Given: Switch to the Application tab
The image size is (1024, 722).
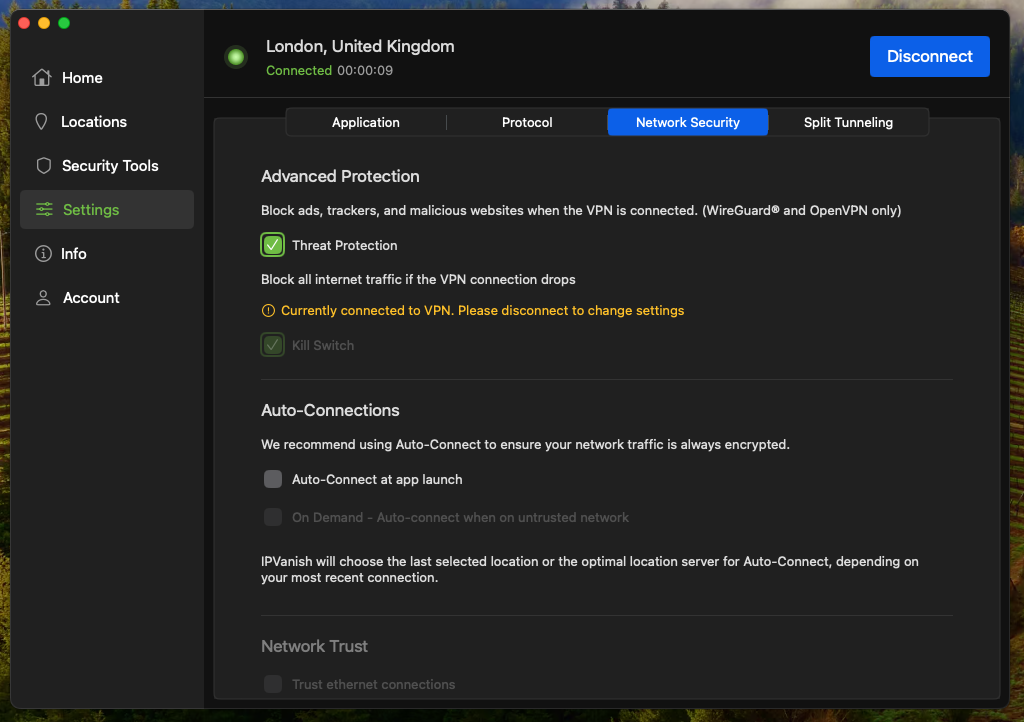Looking at the screenshot, I should (366, 122).
